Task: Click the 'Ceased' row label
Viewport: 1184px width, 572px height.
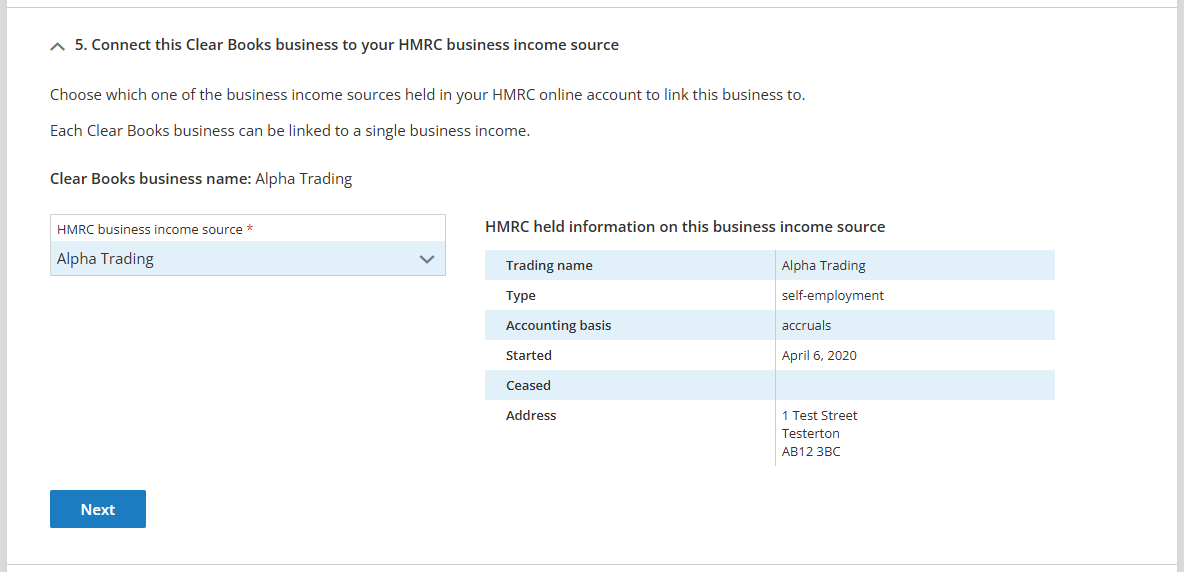Action: [x=528, y=386]
